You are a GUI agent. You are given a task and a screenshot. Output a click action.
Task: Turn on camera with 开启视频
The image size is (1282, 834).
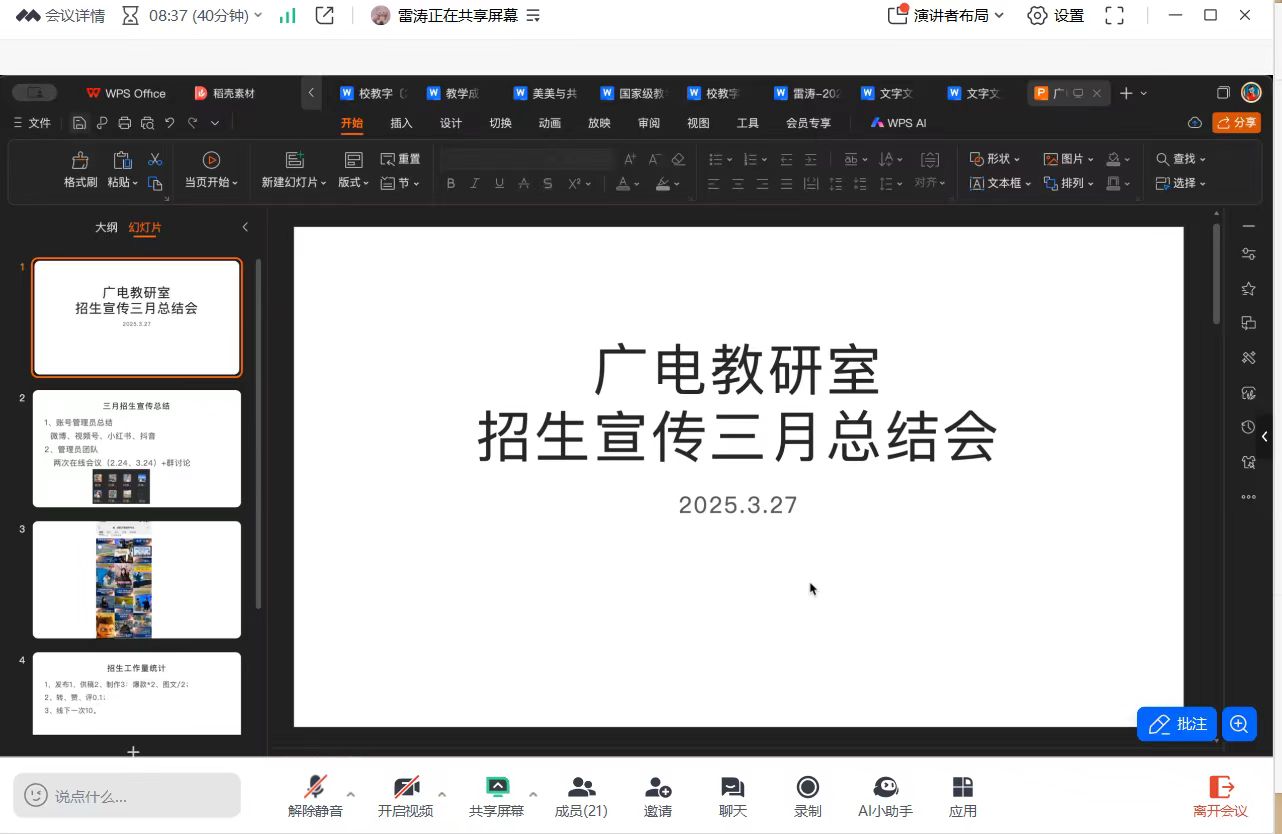point(406,787)
